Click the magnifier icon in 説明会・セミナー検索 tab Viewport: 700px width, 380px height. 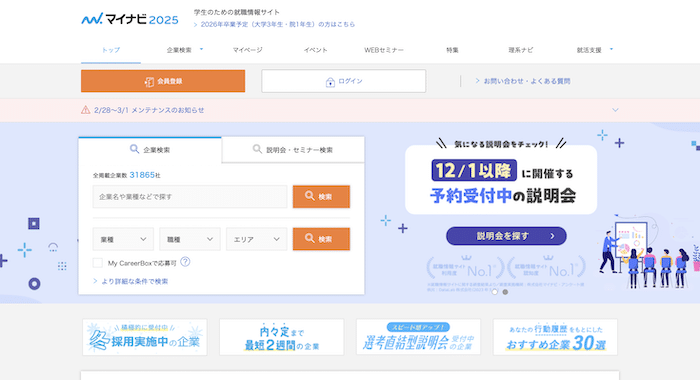257,149
